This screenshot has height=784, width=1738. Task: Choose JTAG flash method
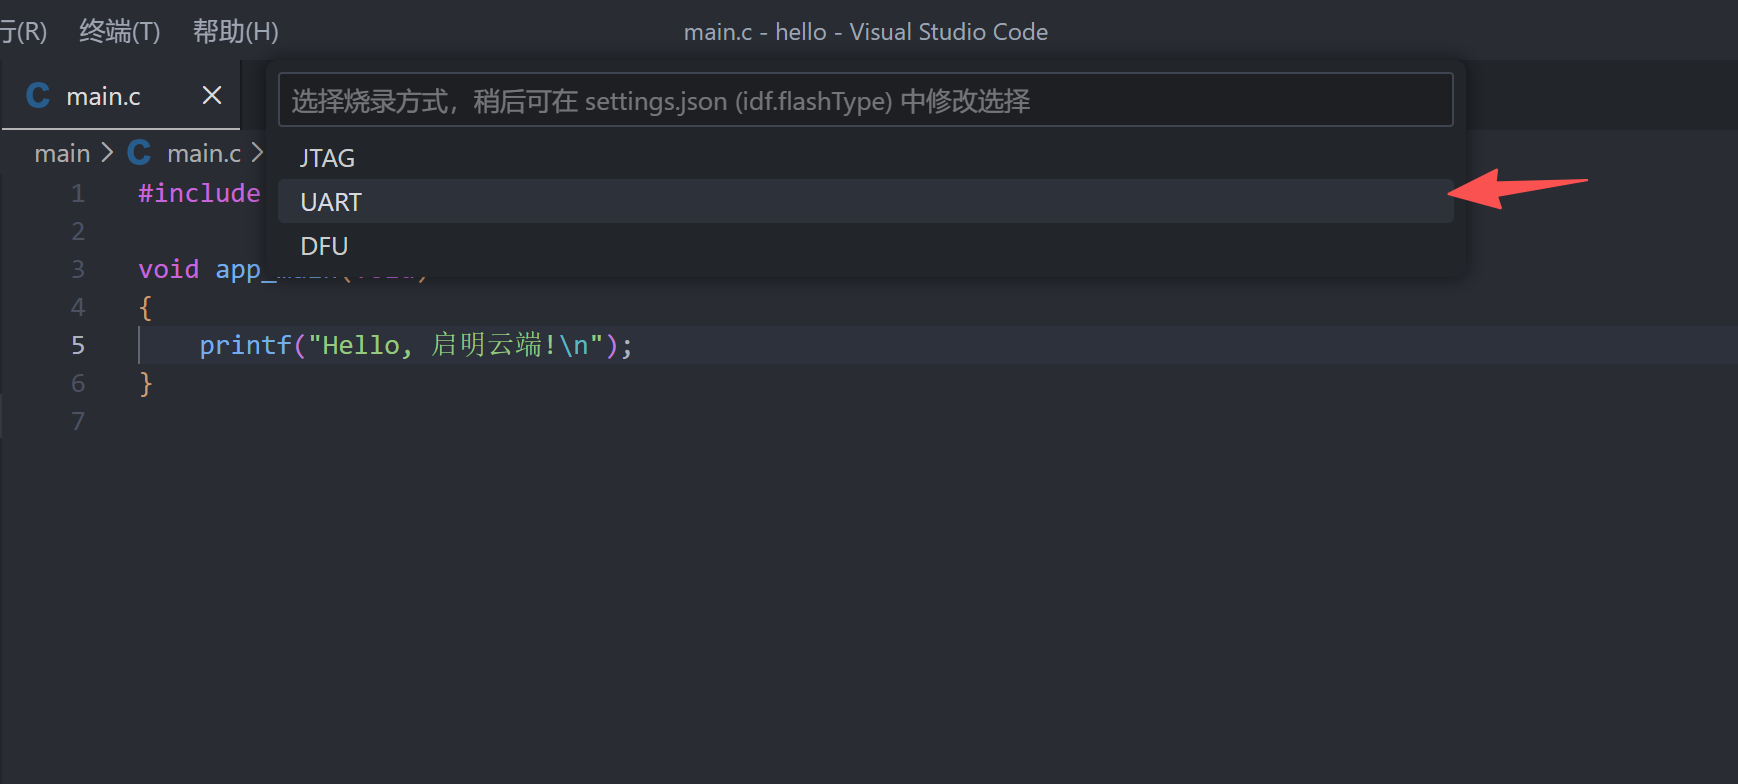[x=865, y=158]
